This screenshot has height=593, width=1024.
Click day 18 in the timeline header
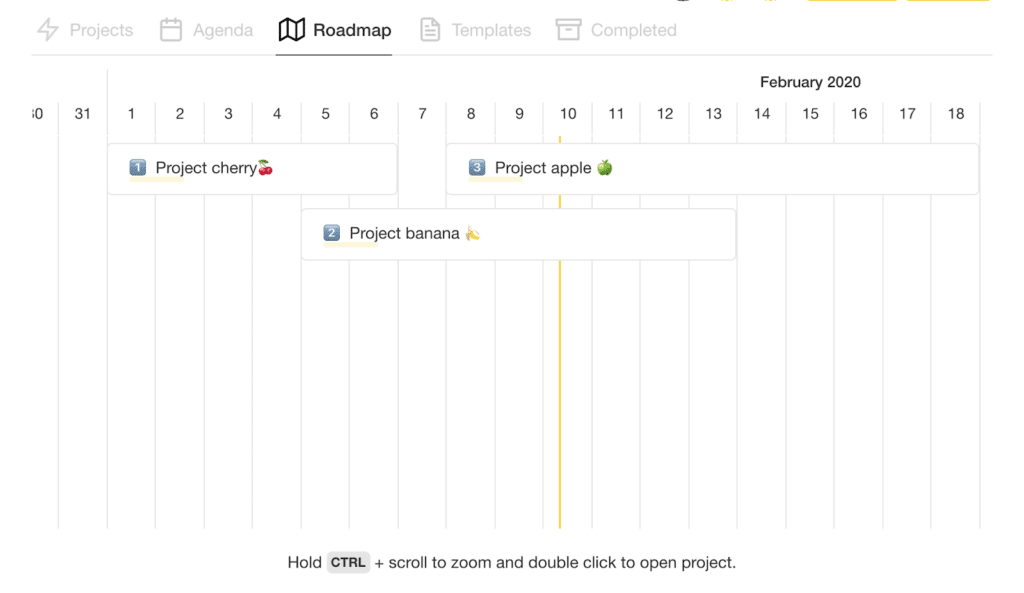click(x=956, y=114)
